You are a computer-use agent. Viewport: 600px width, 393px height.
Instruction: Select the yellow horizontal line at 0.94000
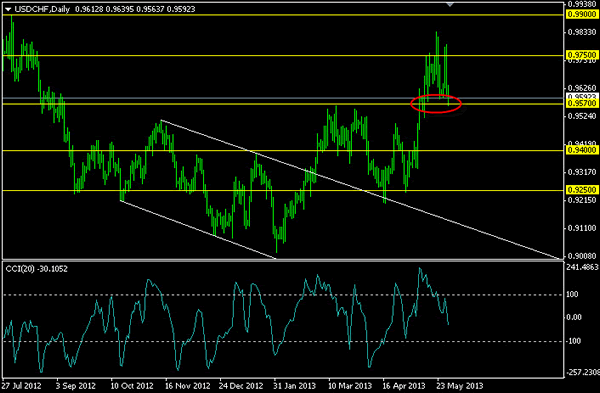[283, 150]
